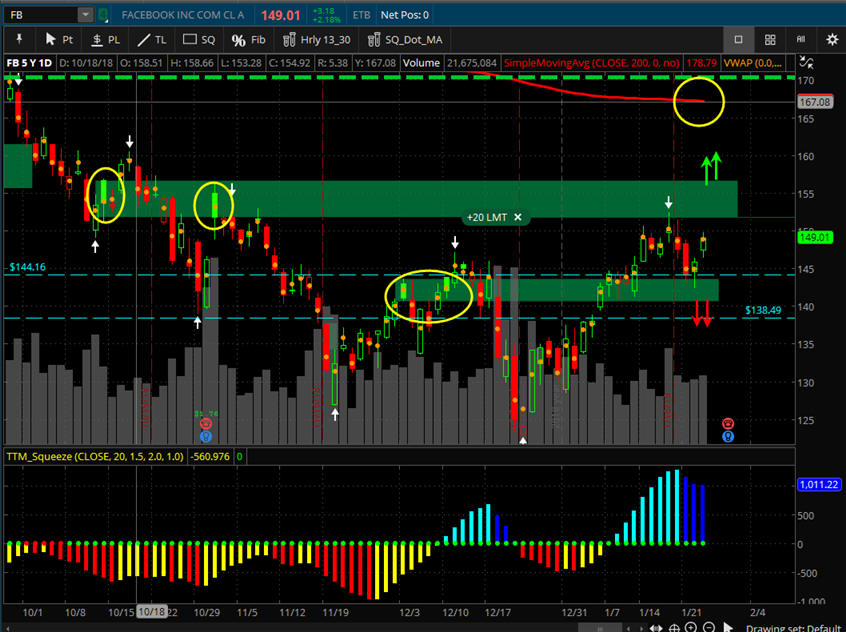The height and width of the screenshot is (632, 846).
Task: Open the Drawing set: Default menu
Action: [x=792, y=628]
